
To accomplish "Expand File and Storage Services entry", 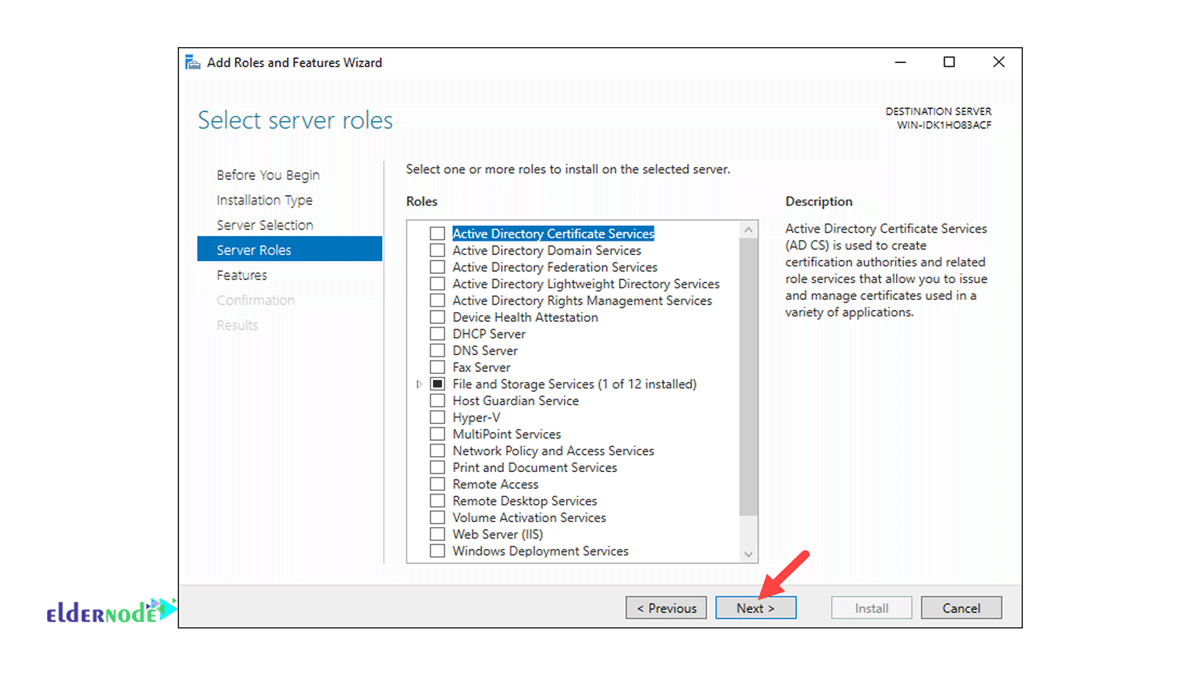I will coord(419,383).
